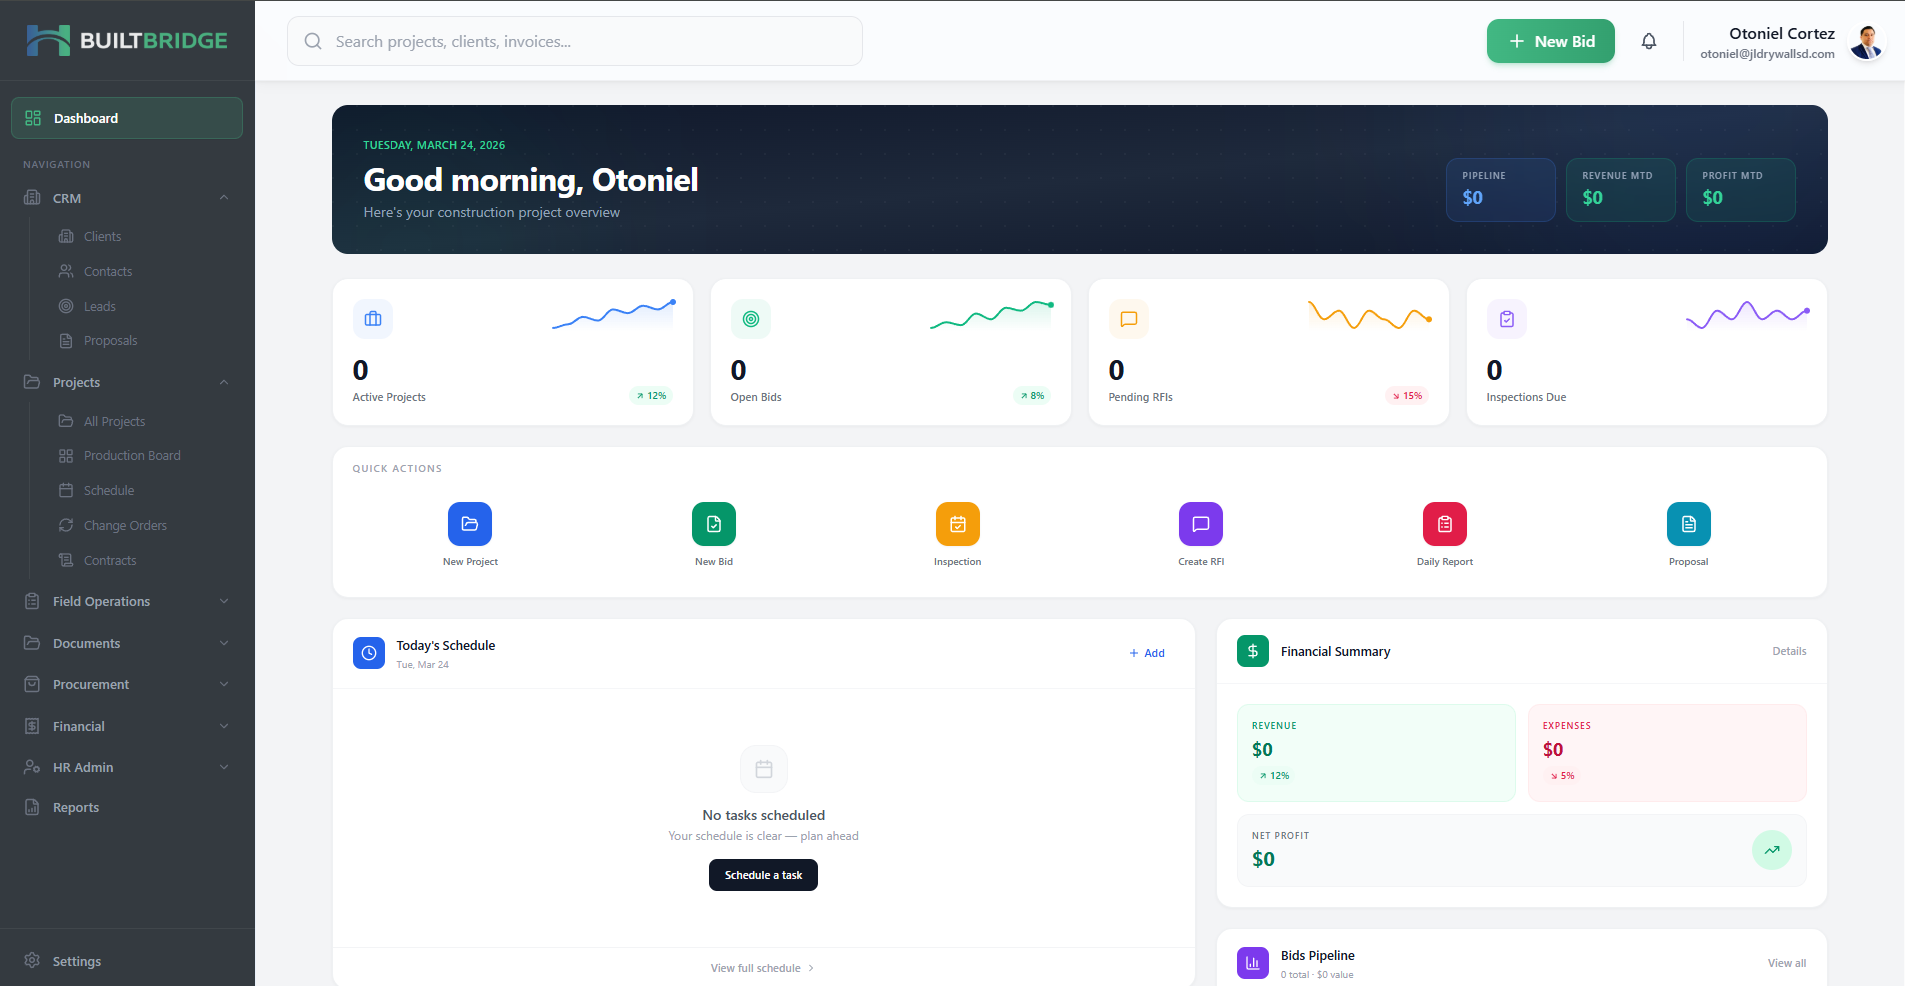Click the net profit trend indicator
The image size is (1905, 986).
(1771, 850)
